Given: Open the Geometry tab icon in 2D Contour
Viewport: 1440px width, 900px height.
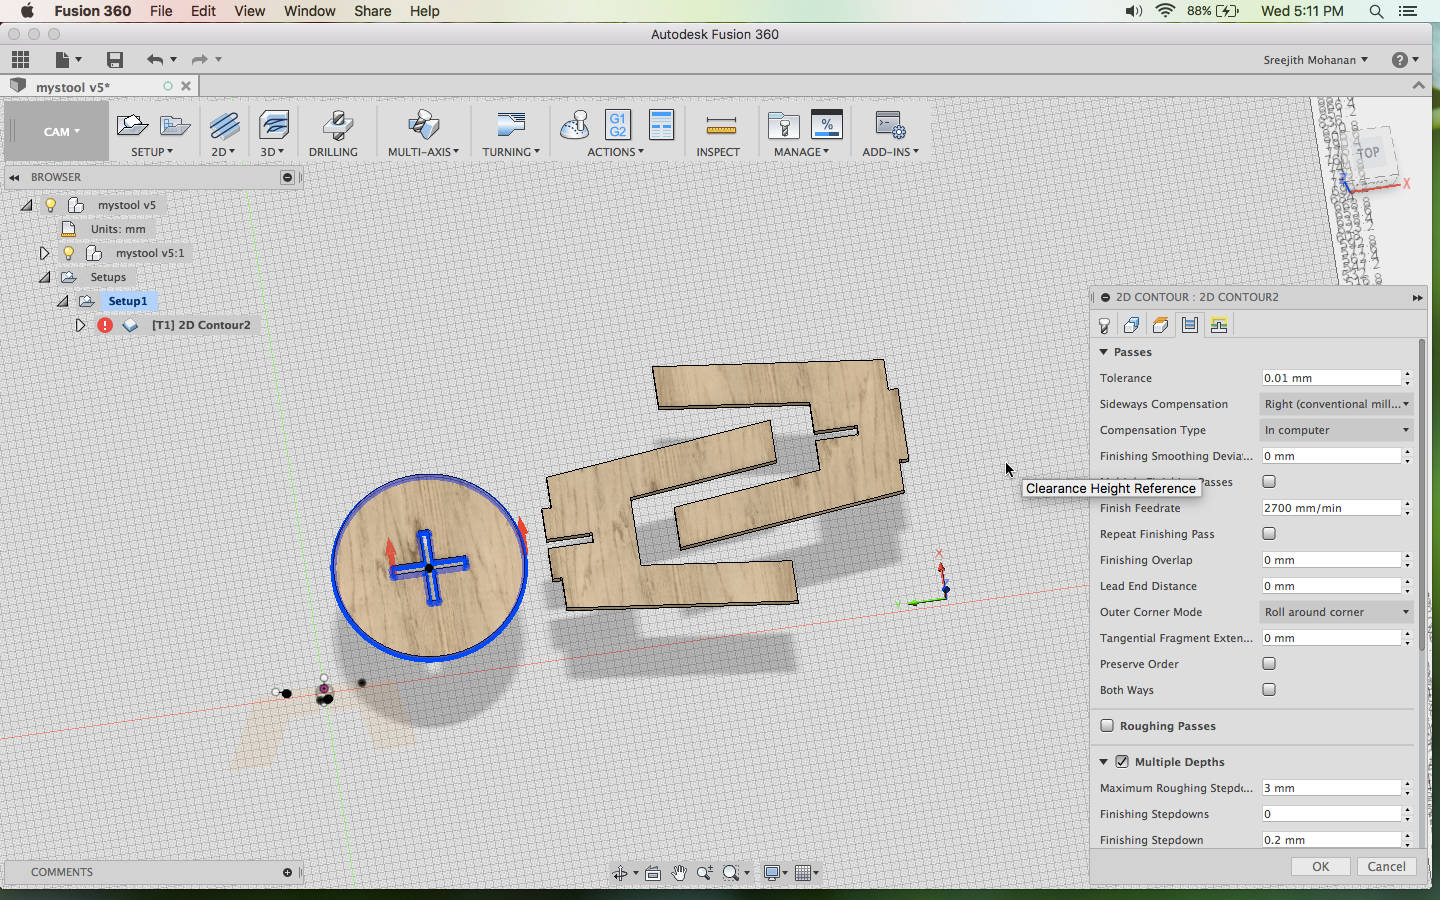Looking at the screenshot, I should tap(1132, 325).
